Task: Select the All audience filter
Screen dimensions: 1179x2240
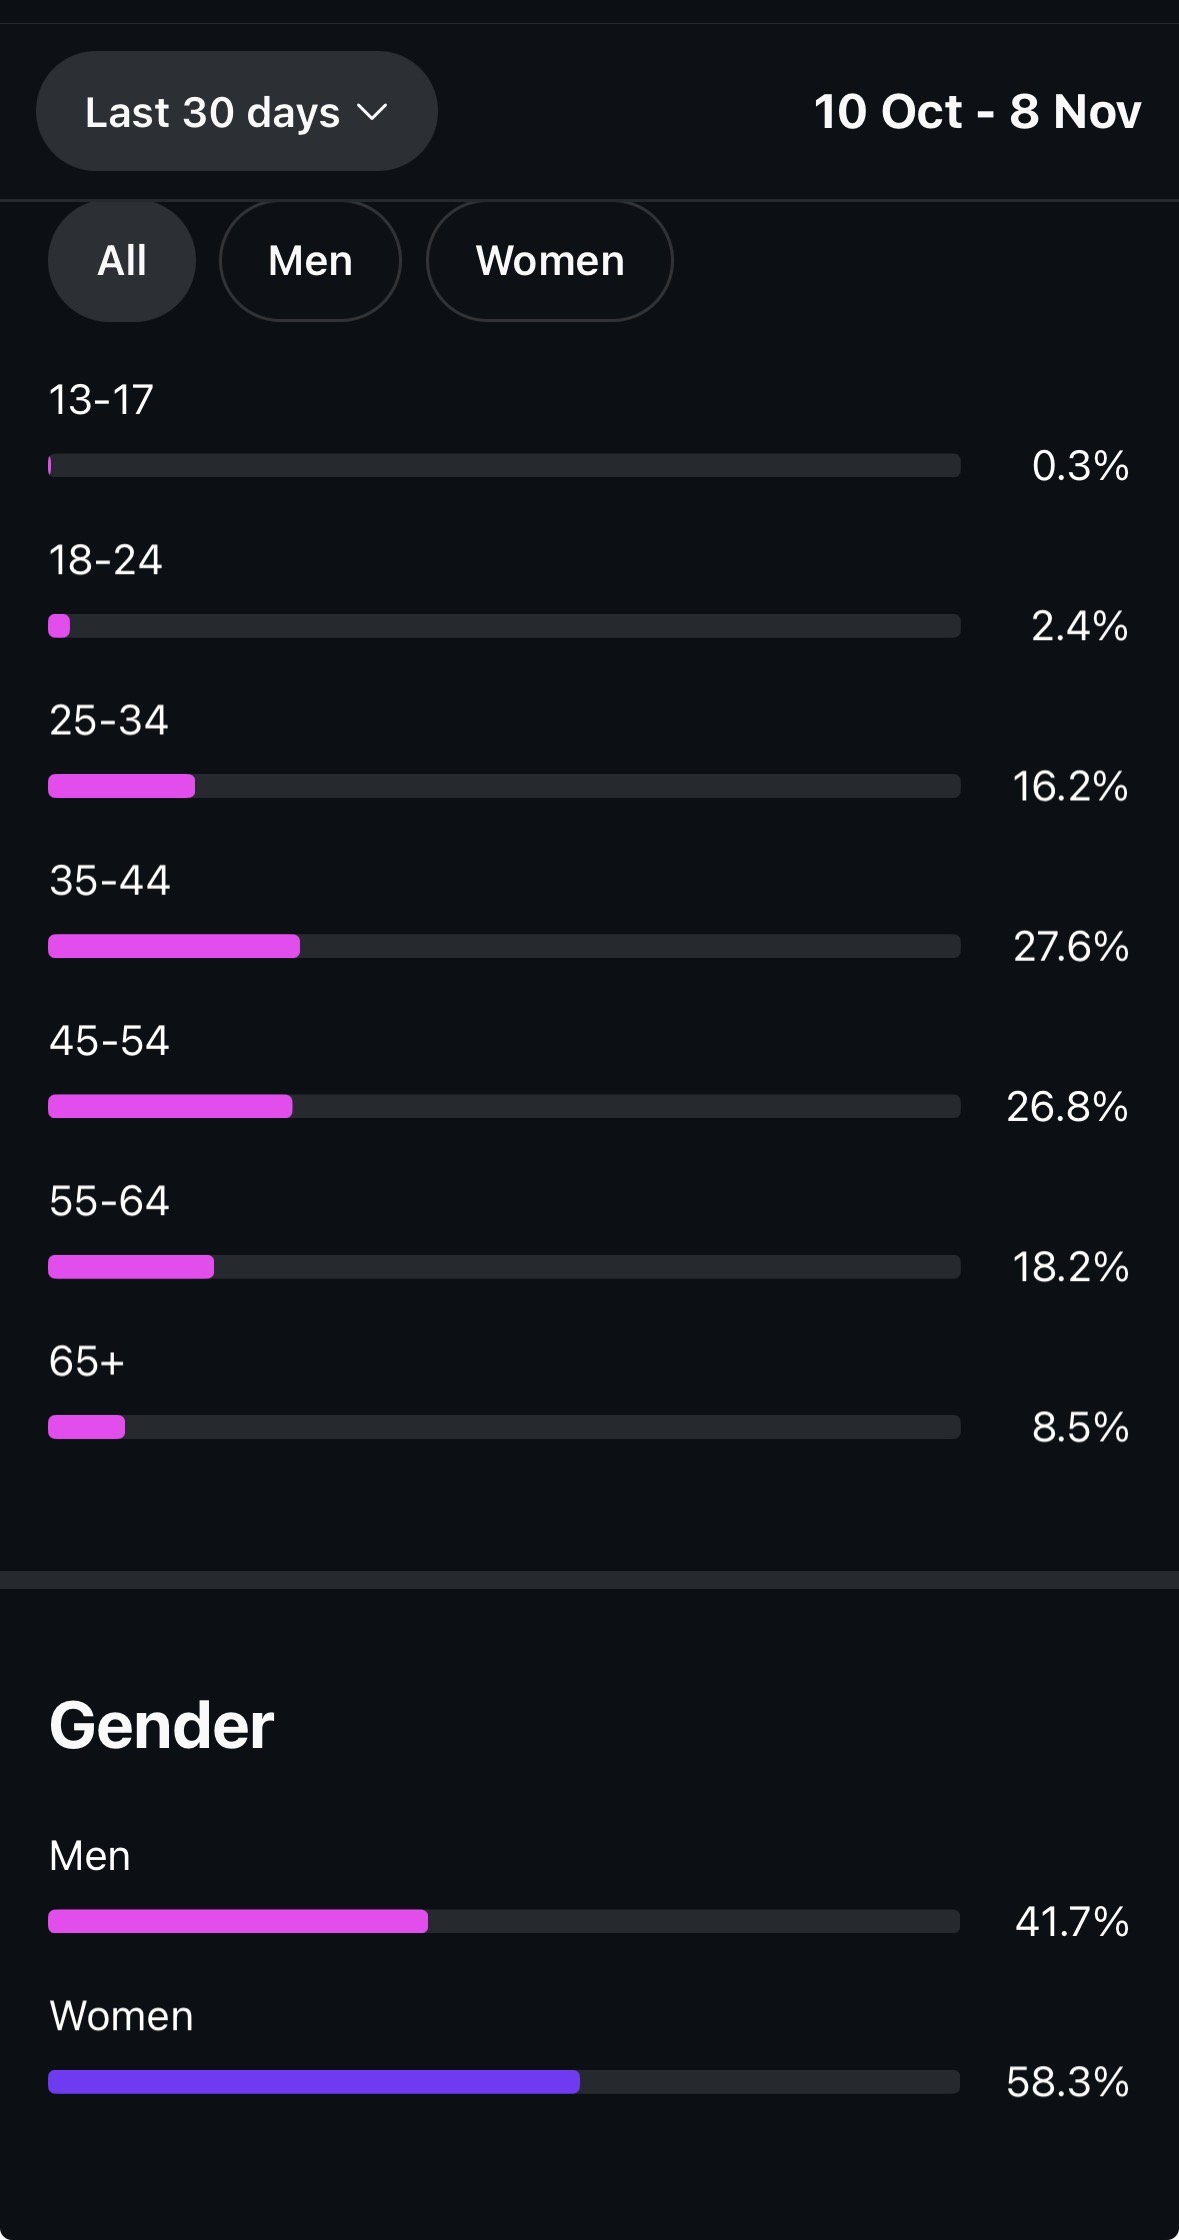Action: (x=122, y=261)
